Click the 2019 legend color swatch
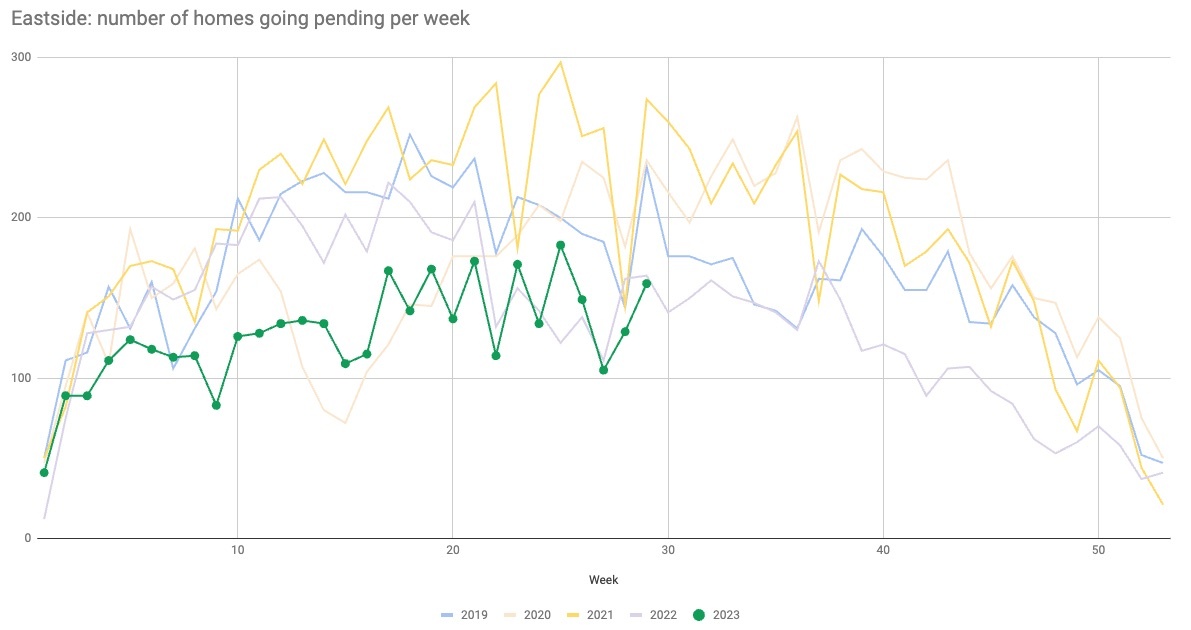The width and height of the screenshot is (1191, 630). click(449, 615)
